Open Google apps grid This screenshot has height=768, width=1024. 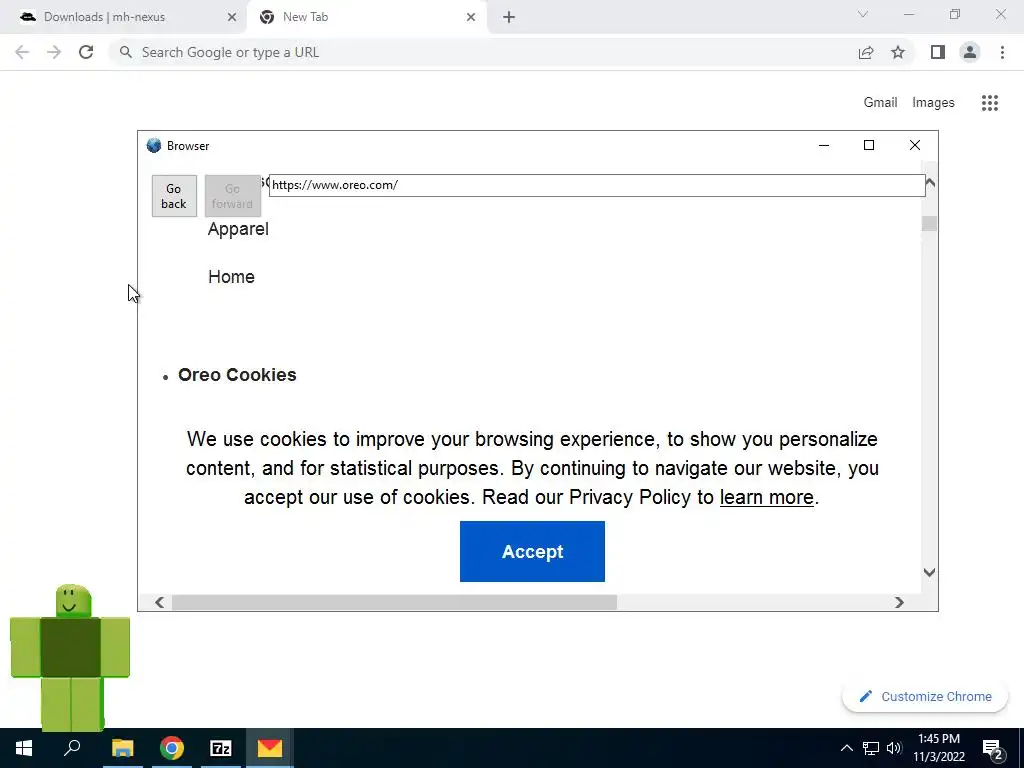coord(990,103)
